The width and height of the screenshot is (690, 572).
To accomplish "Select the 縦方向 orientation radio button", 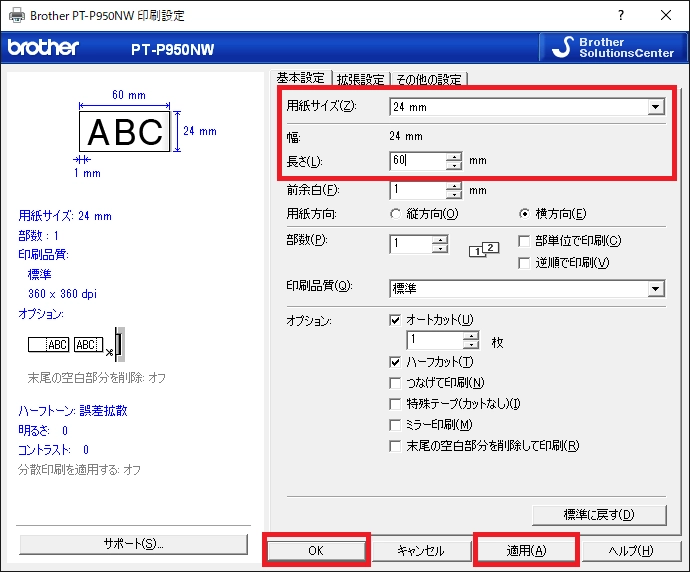I will coord(396,214).
